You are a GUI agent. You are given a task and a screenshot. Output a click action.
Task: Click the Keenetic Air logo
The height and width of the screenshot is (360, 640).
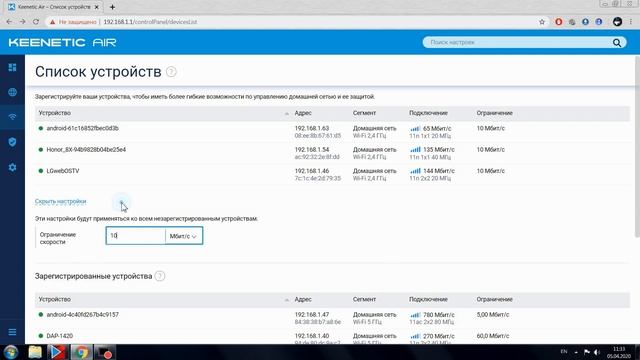[x=62, y=42]
